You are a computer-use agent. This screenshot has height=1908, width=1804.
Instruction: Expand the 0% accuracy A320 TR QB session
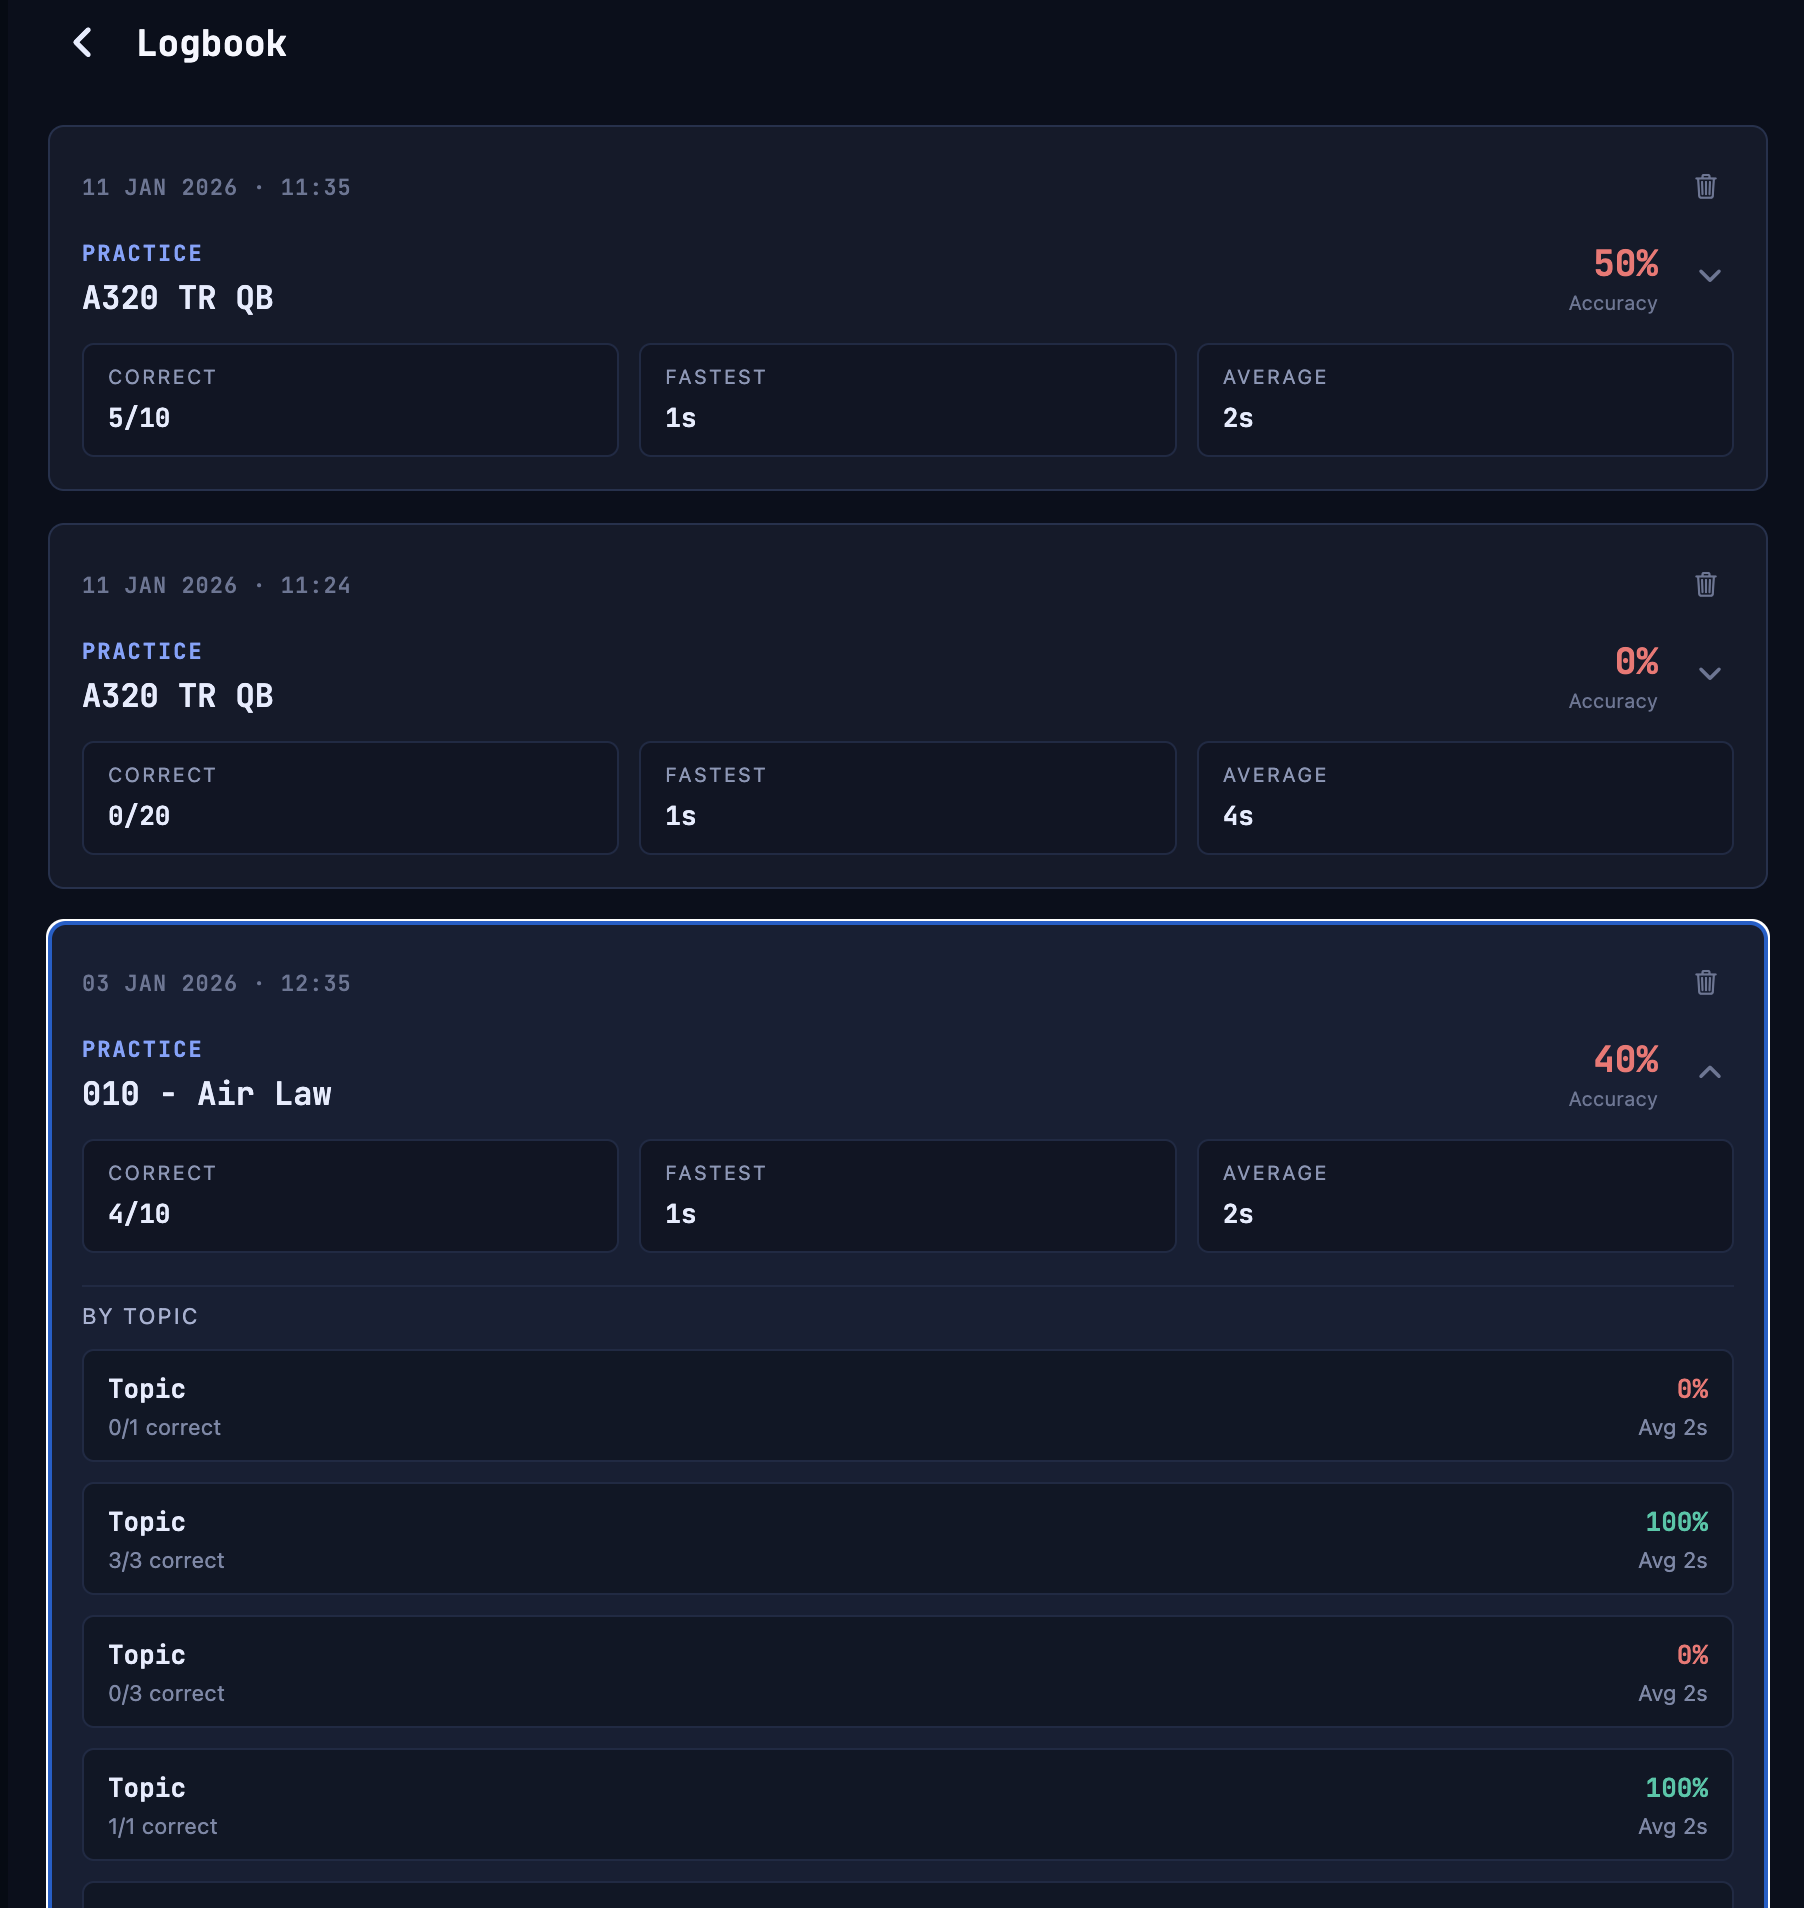pos(1709,674)
